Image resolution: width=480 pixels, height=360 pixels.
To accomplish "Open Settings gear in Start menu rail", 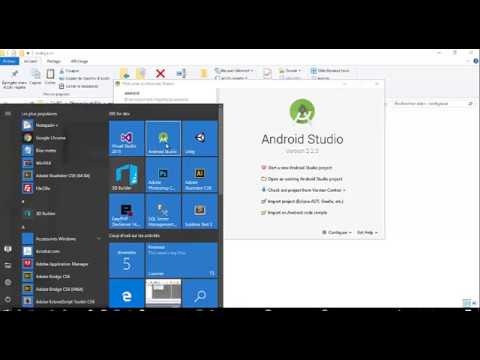I will 8,282.
